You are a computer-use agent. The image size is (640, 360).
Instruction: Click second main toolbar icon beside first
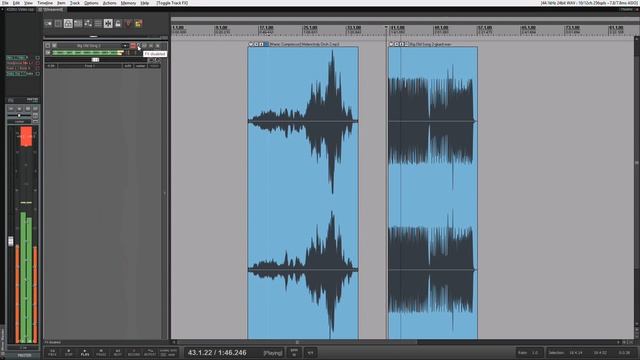(58, 24)
